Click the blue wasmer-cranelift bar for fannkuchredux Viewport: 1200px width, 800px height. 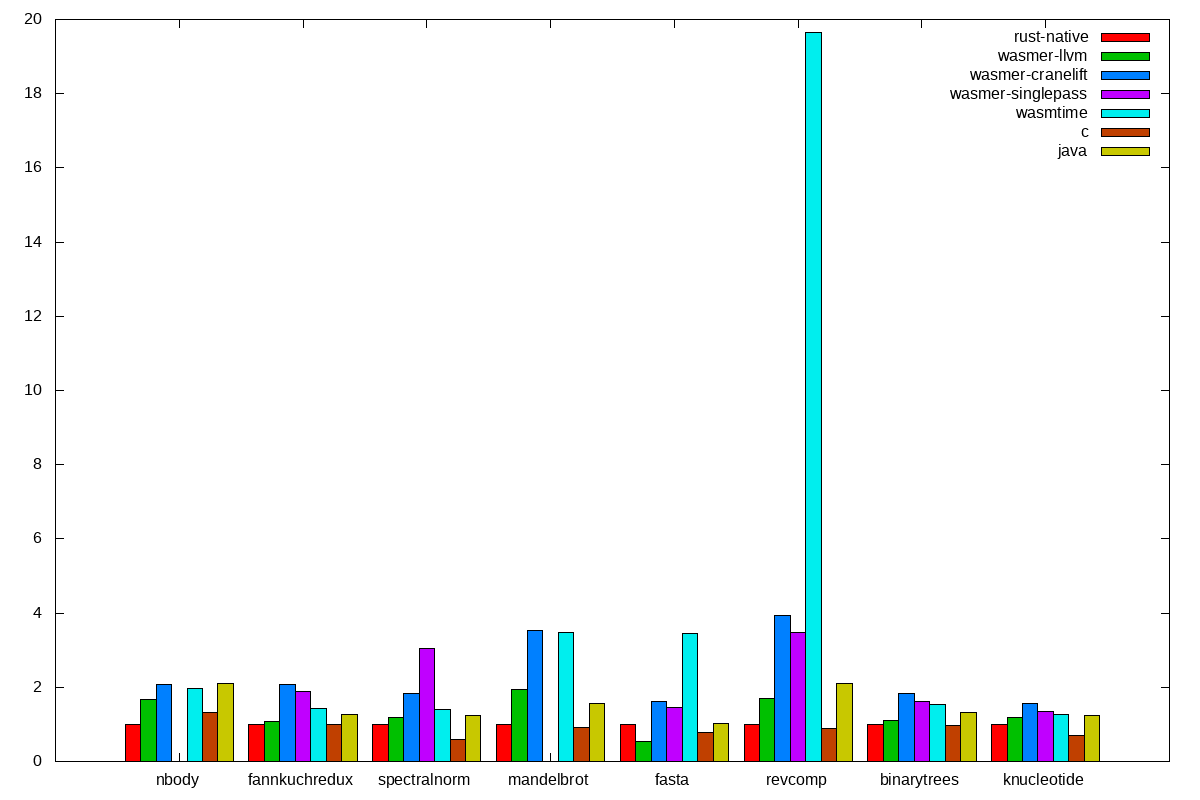(x=287, y=723)
